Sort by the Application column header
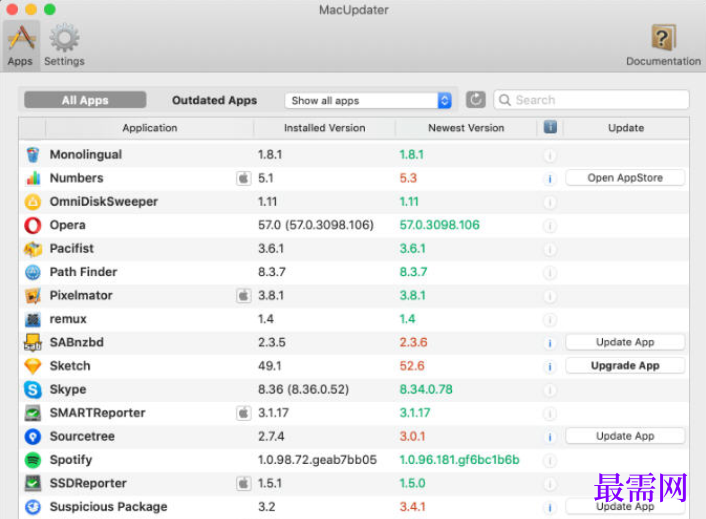Screen dimensions: 706x519 [x=149, y=128]
